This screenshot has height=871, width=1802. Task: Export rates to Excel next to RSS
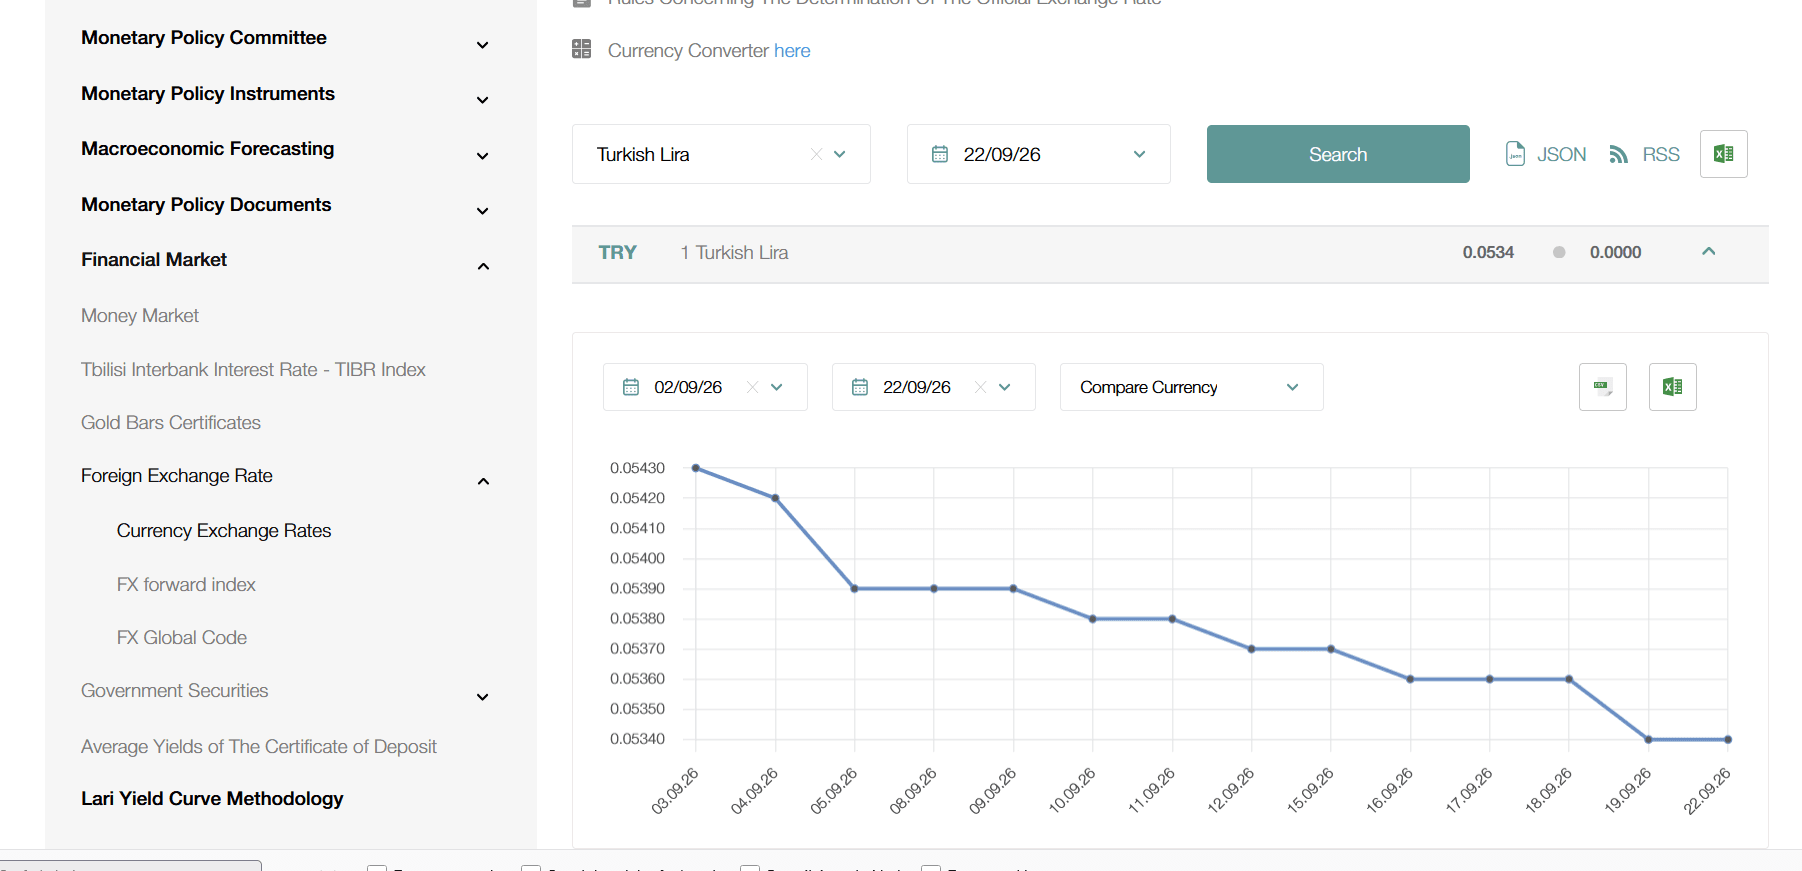point(1723,154)
